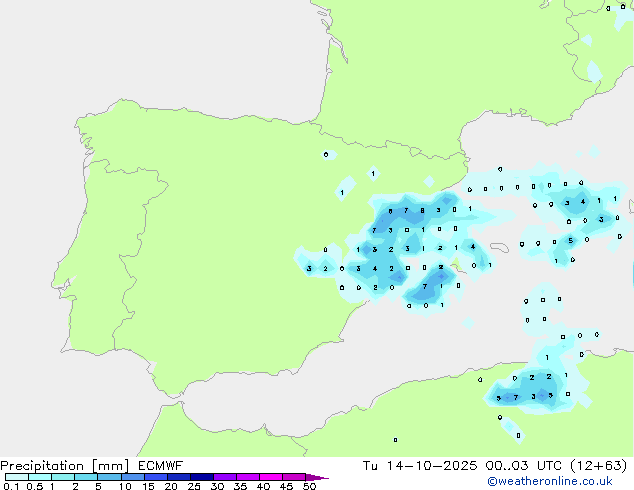Select the 2–5 mm cyan legend swatch
Viewport: 634px width, 490px height.
click(86, 477)
